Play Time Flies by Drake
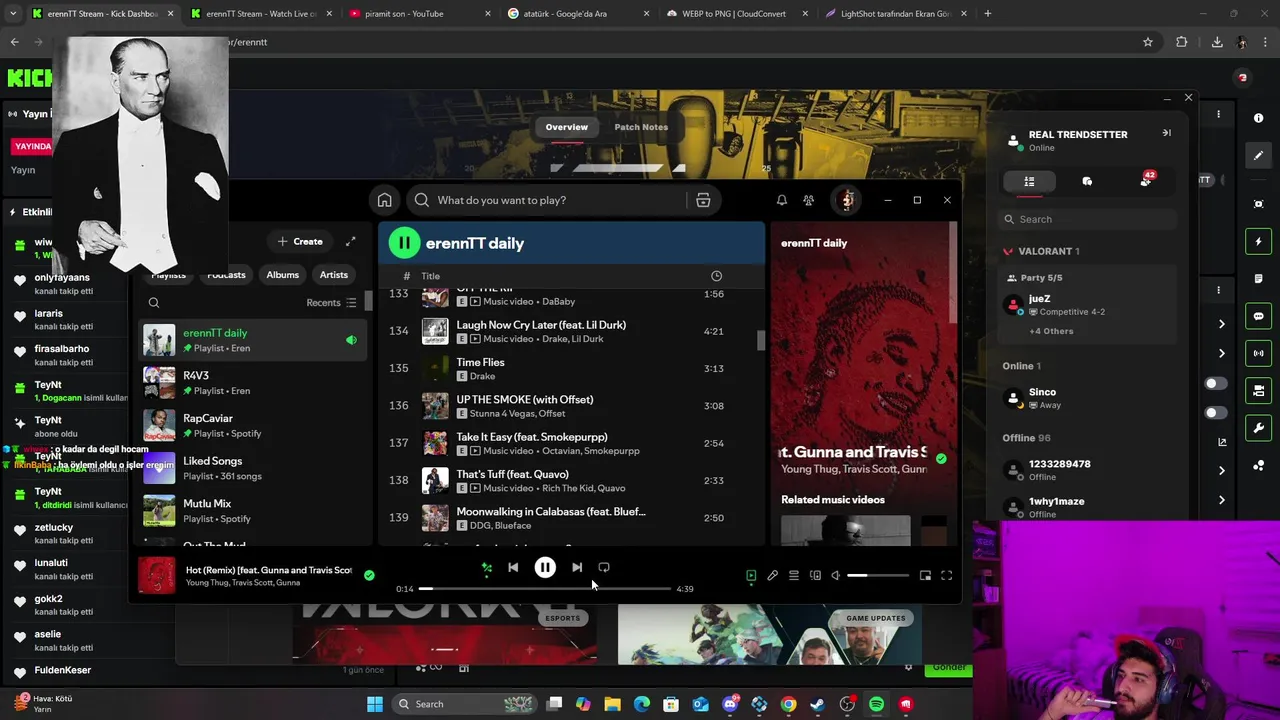The image size is (1280, 720). tap(570, 369)
